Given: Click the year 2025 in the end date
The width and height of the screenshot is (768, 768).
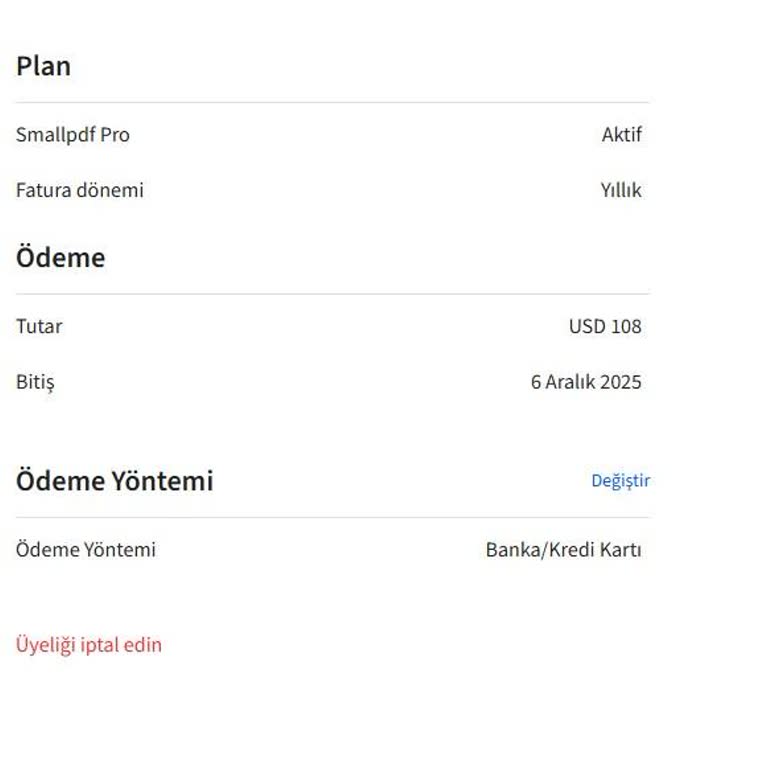Looking at the screenshot, I should (x=621, y=382).
